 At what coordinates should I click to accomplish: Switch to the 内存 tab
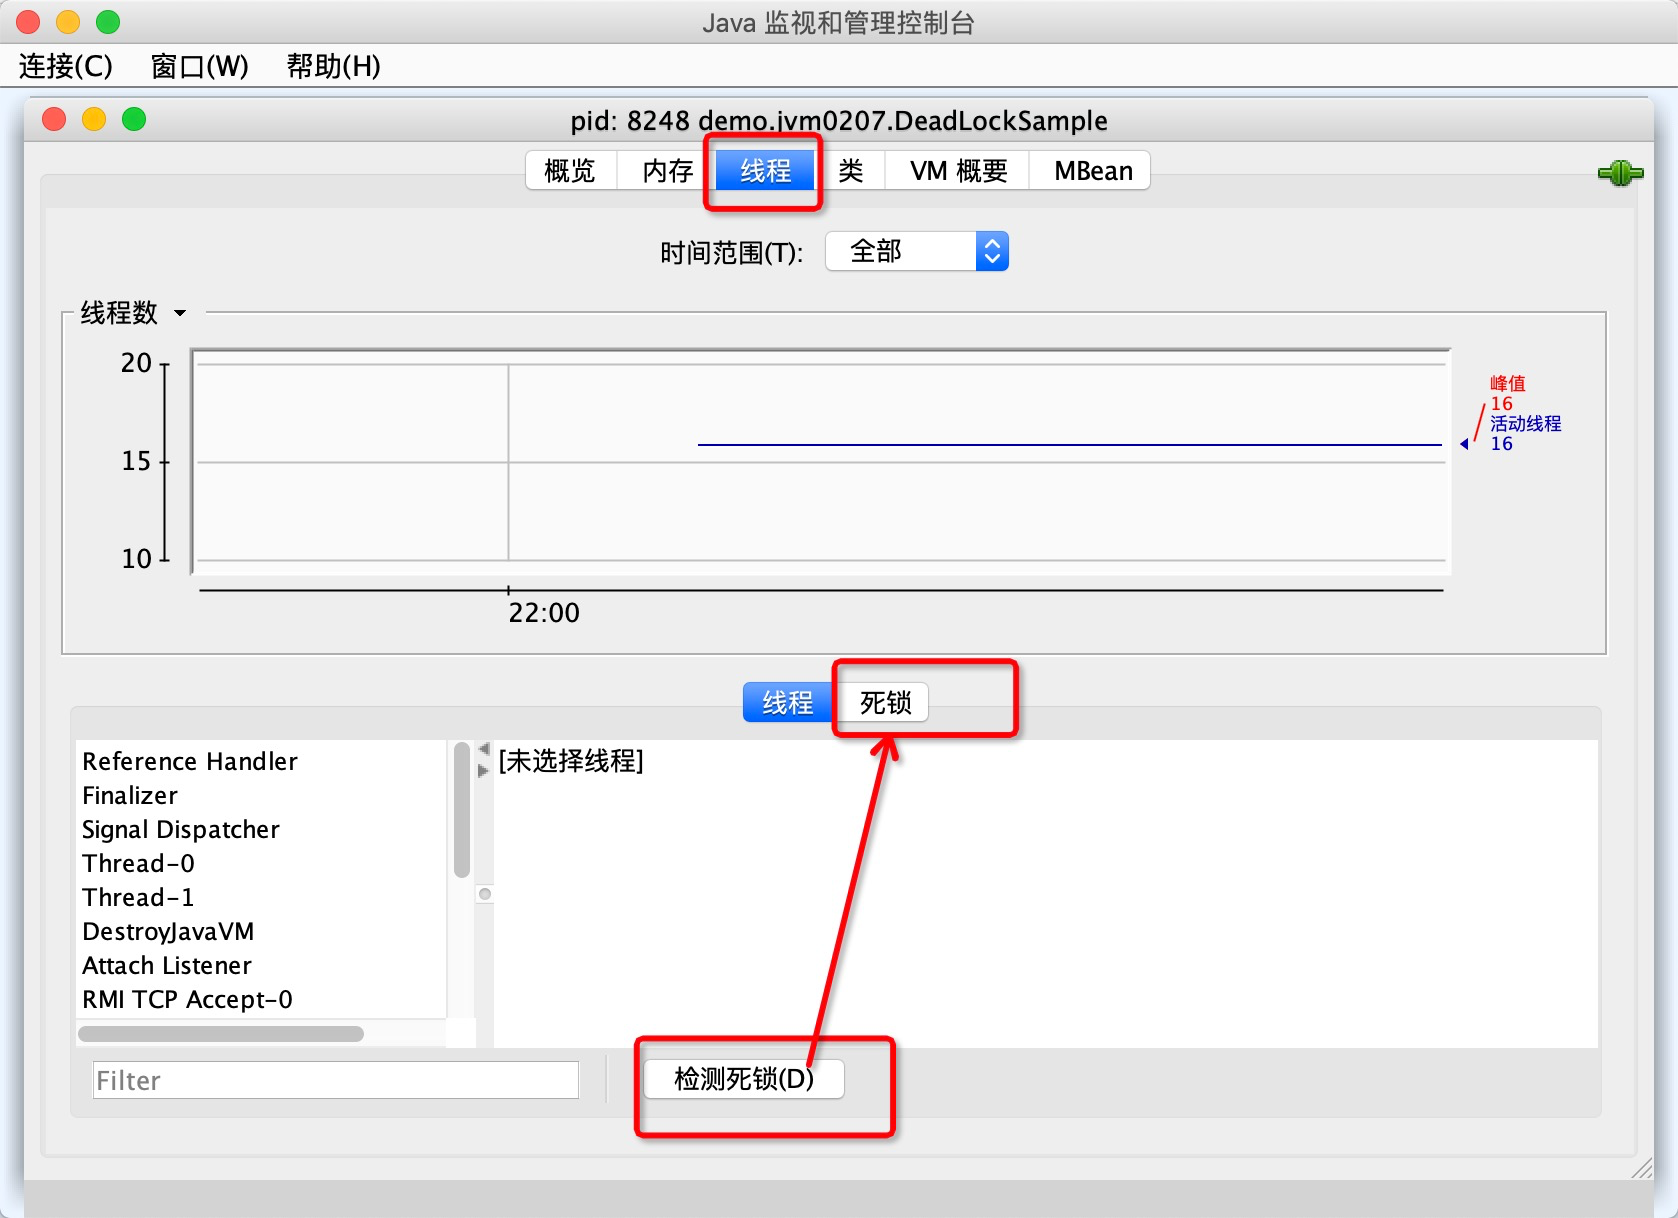pyautogui.click(x=667, y=171)
